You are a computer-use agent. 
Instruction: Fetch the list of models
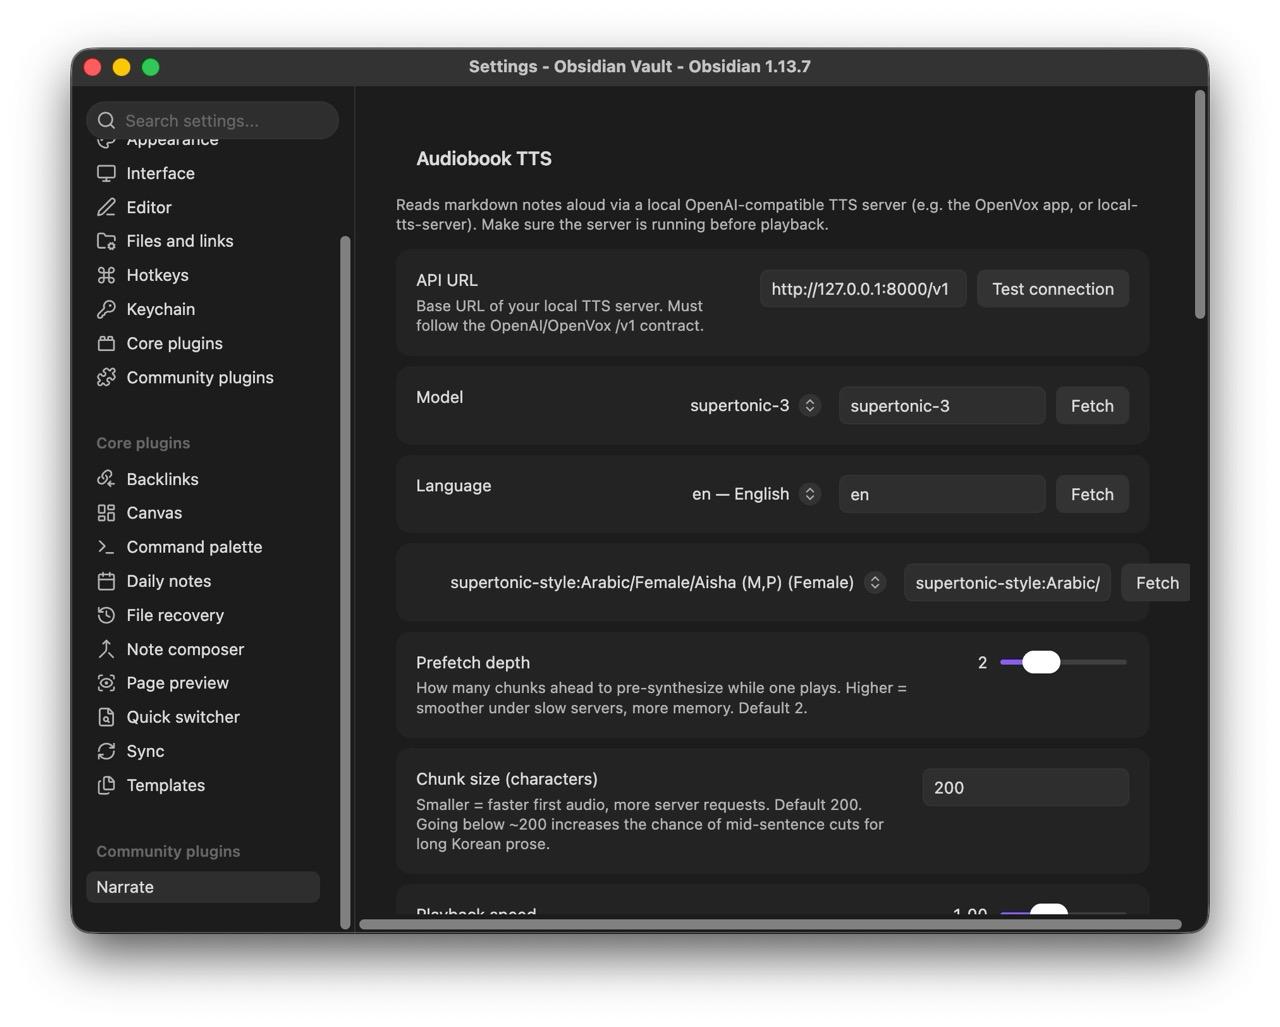[1092, 406]
